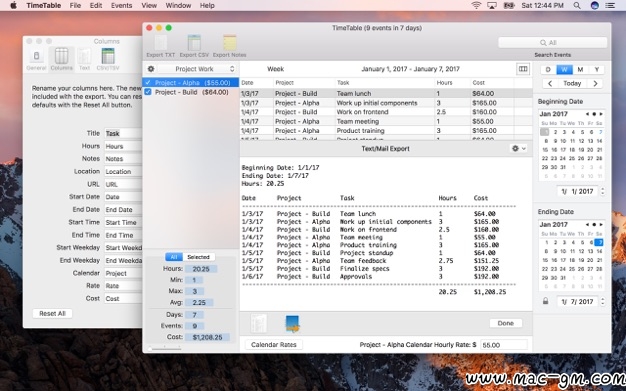Viewport: 626px width, 391px height.
Task: Click the Export Notes toolbar icon
Action: click(230, 43)
